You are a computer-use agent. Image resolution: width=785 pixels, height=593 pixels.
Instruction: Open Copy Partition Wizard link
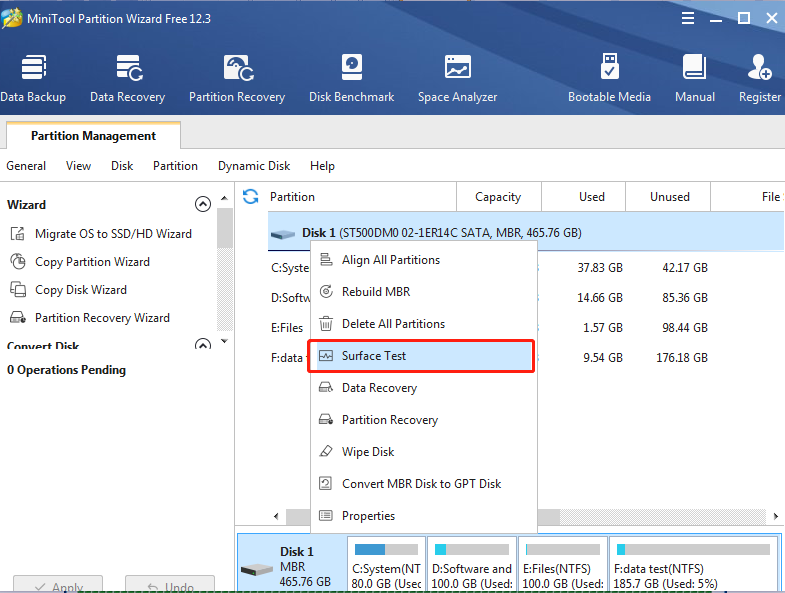pyautogui.click(x=92, y=262)
